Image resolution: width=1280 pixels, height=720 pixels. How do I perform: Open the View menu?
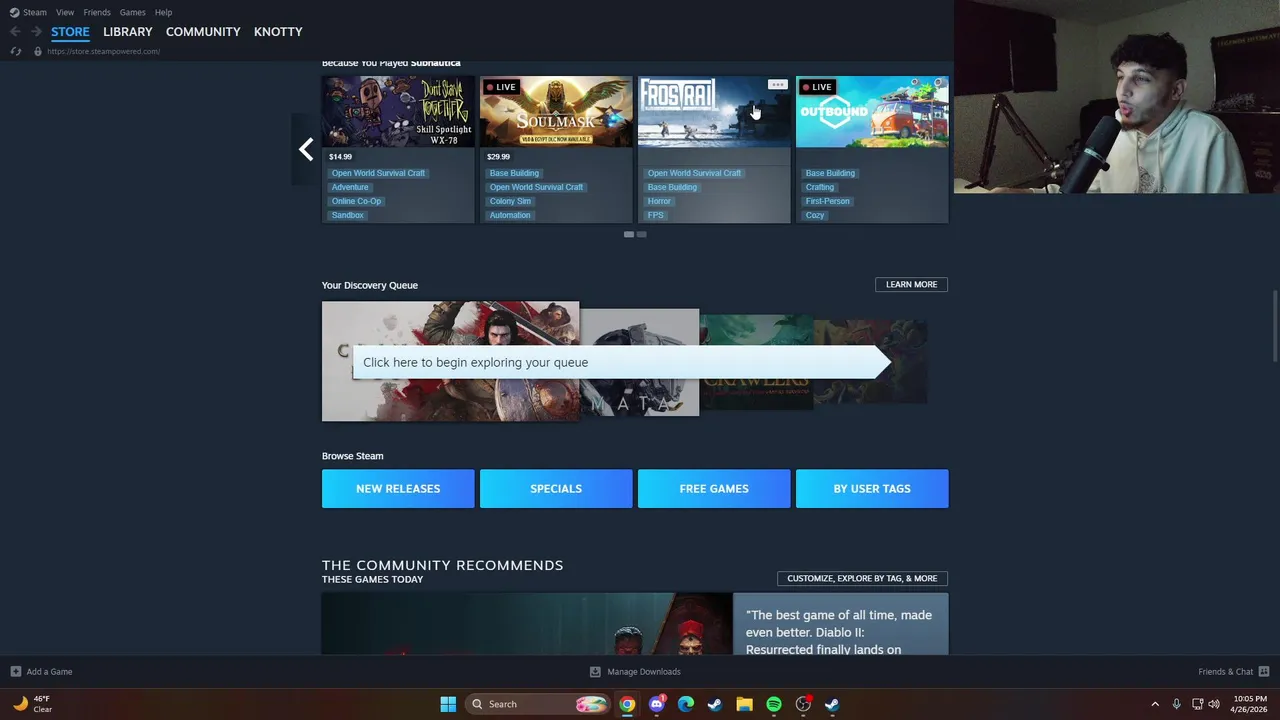65,12
